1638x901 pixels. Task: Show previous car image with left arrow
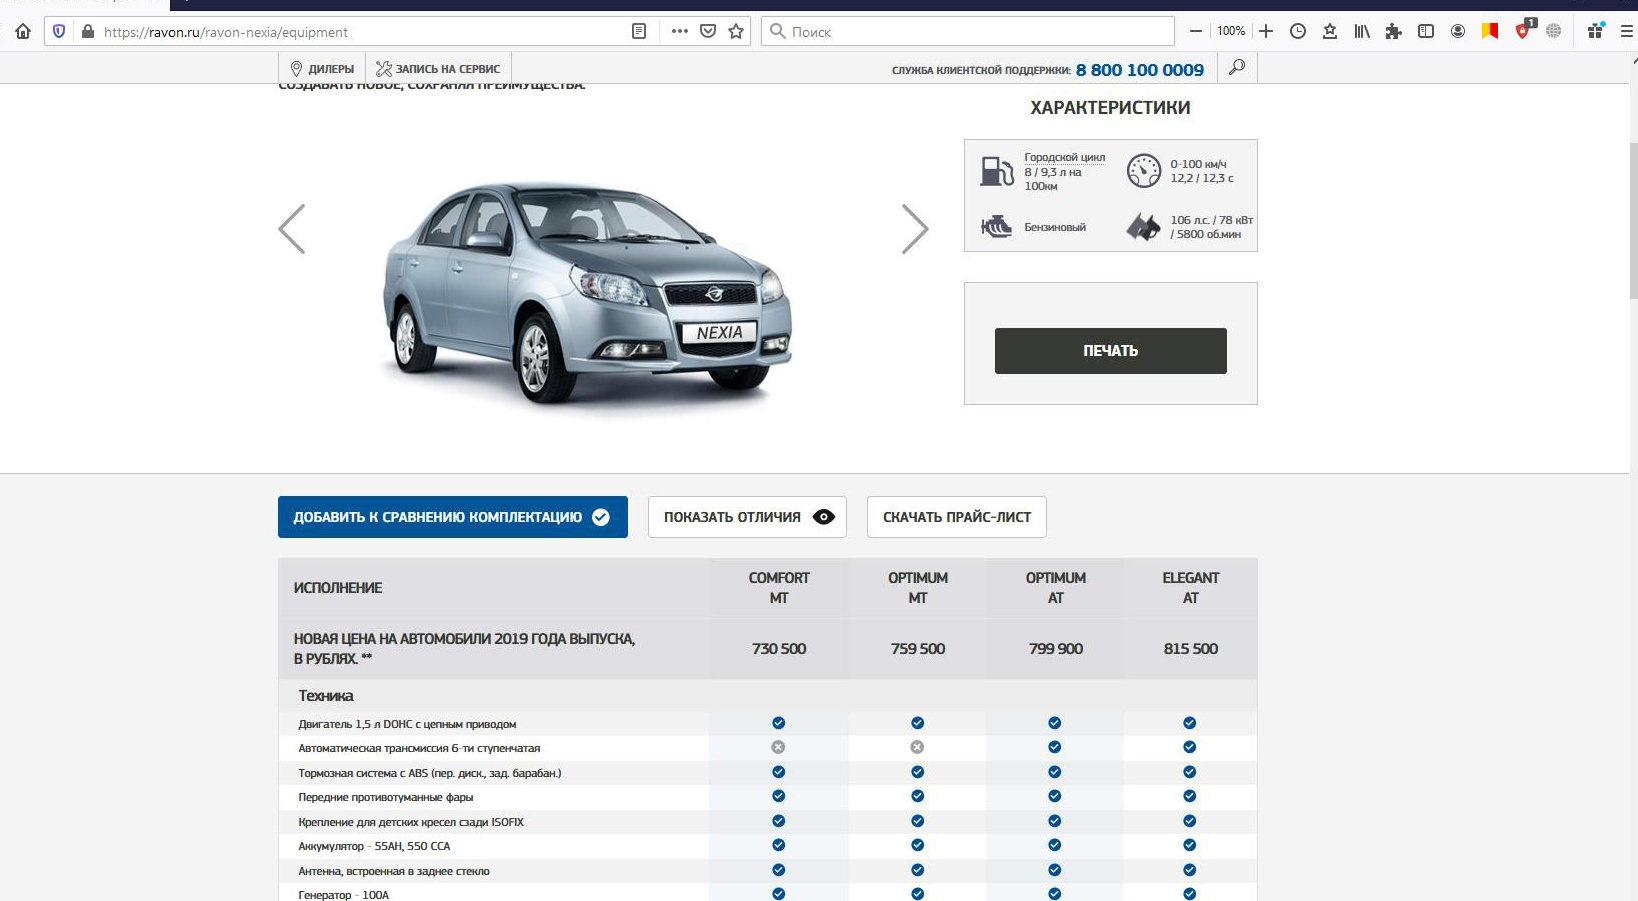(292, 229)
